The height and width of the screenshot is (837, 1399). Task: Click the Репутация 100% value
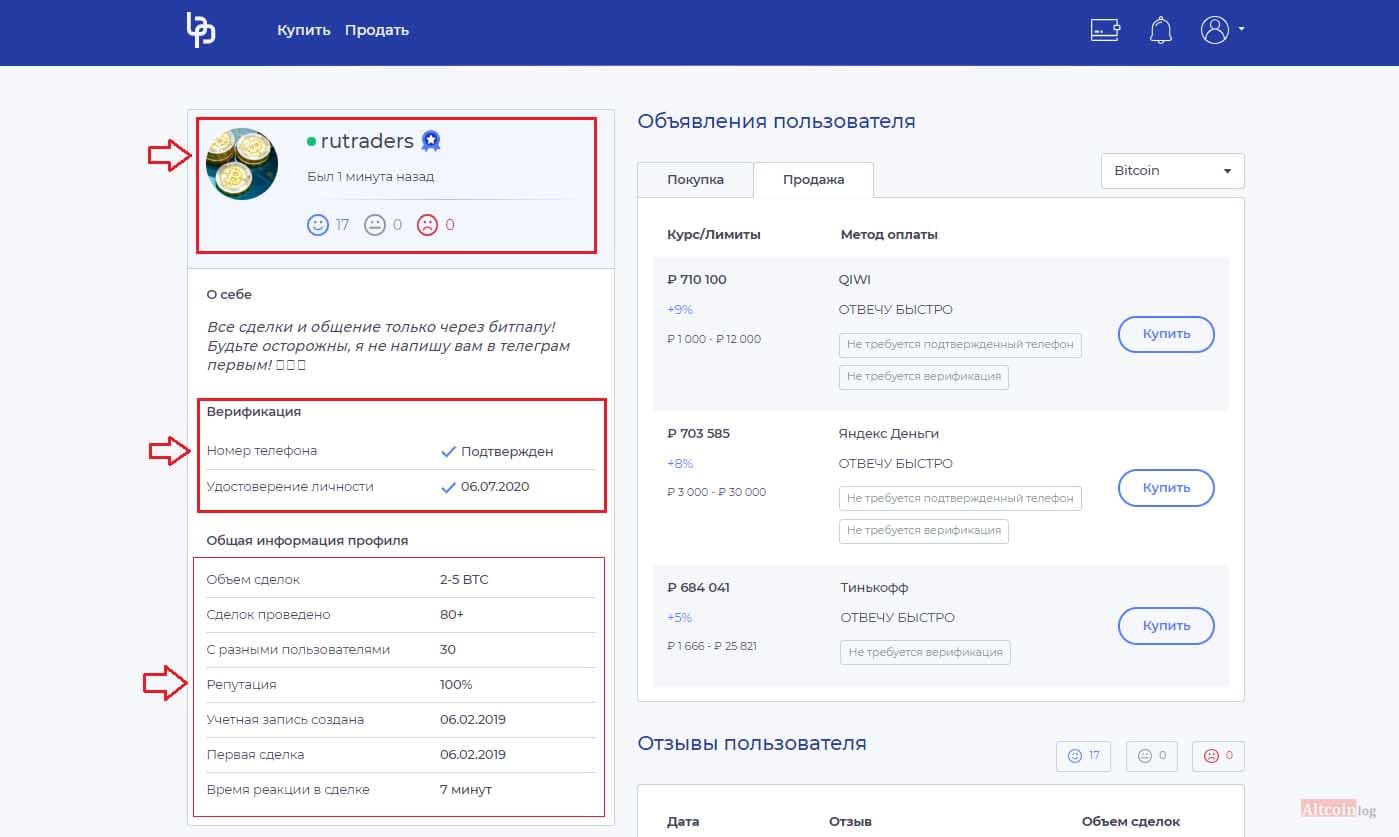pyautogui.click(x=456, y=685)
